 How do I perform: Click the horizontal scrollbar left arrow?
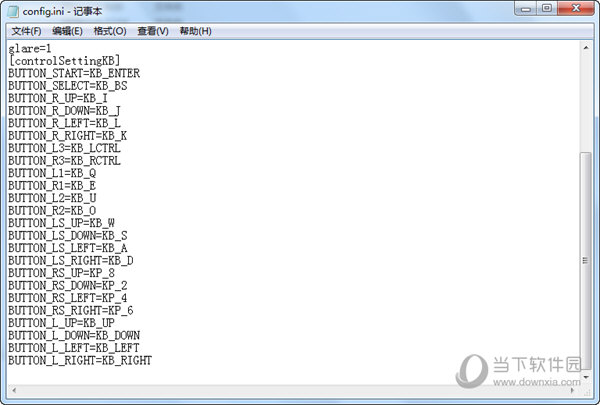coord(14,390)
